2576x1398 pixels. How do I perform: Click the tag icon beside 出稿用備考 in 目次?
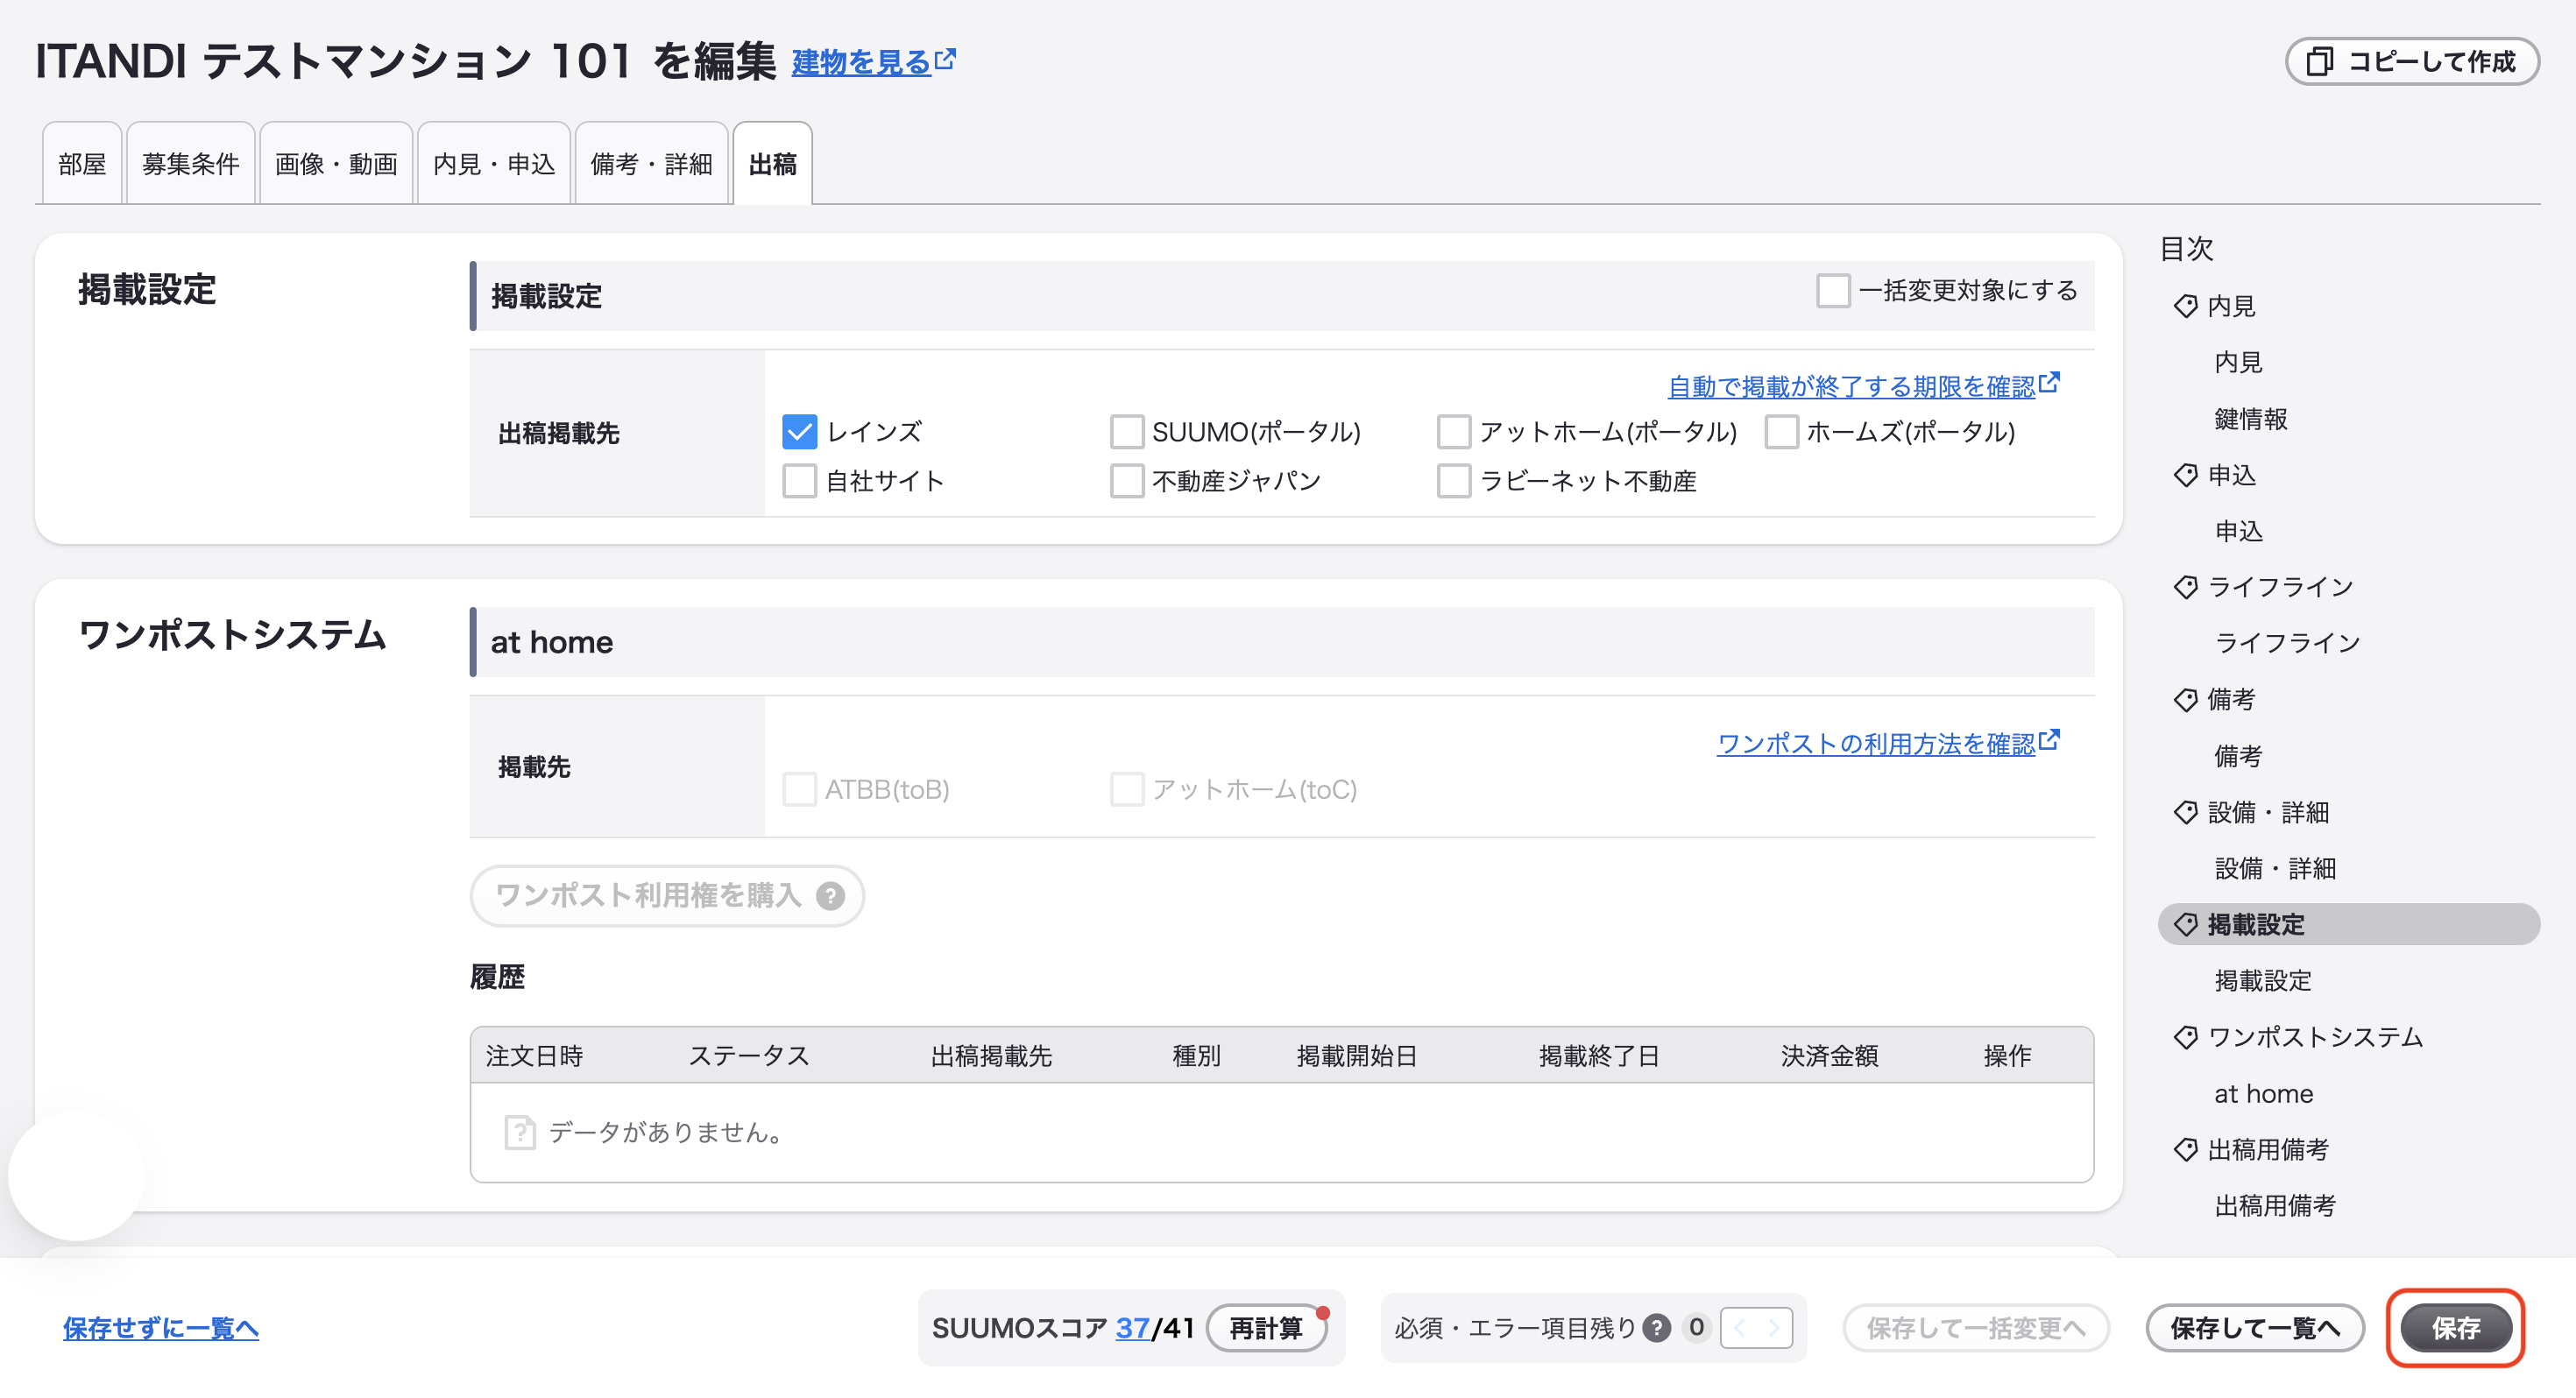2185,1150
